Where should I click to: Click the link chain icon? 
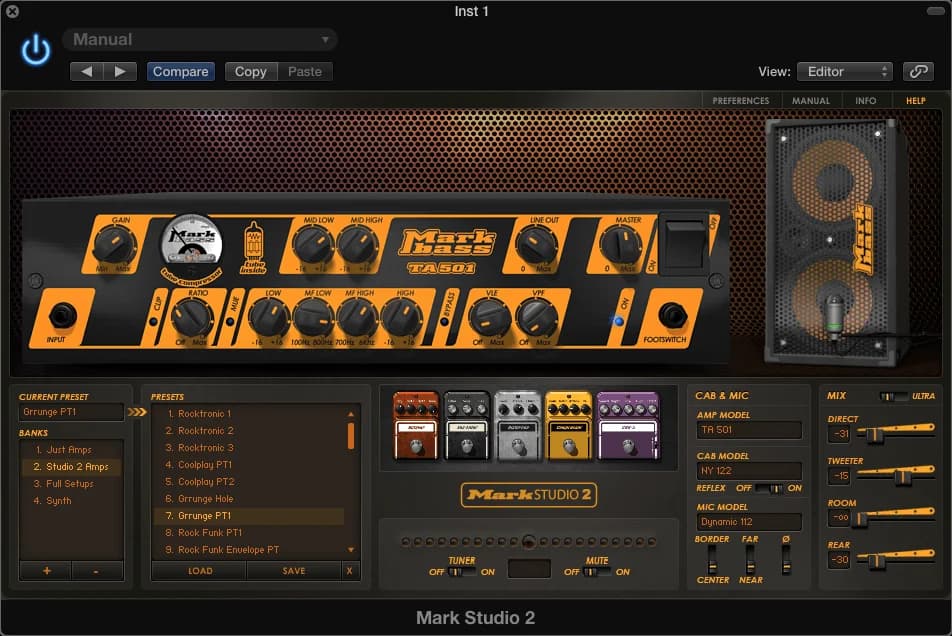tap(916, 71)
